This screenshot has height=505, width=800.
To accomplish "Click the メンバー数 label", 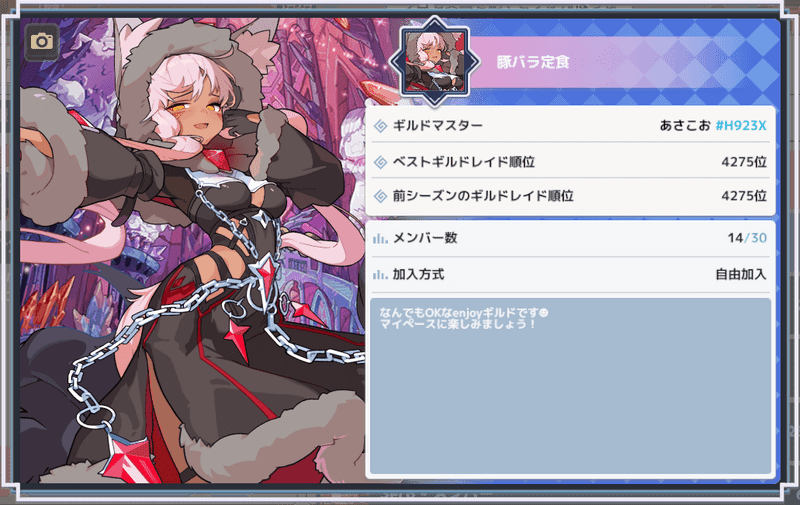I will tap(425, 238).
